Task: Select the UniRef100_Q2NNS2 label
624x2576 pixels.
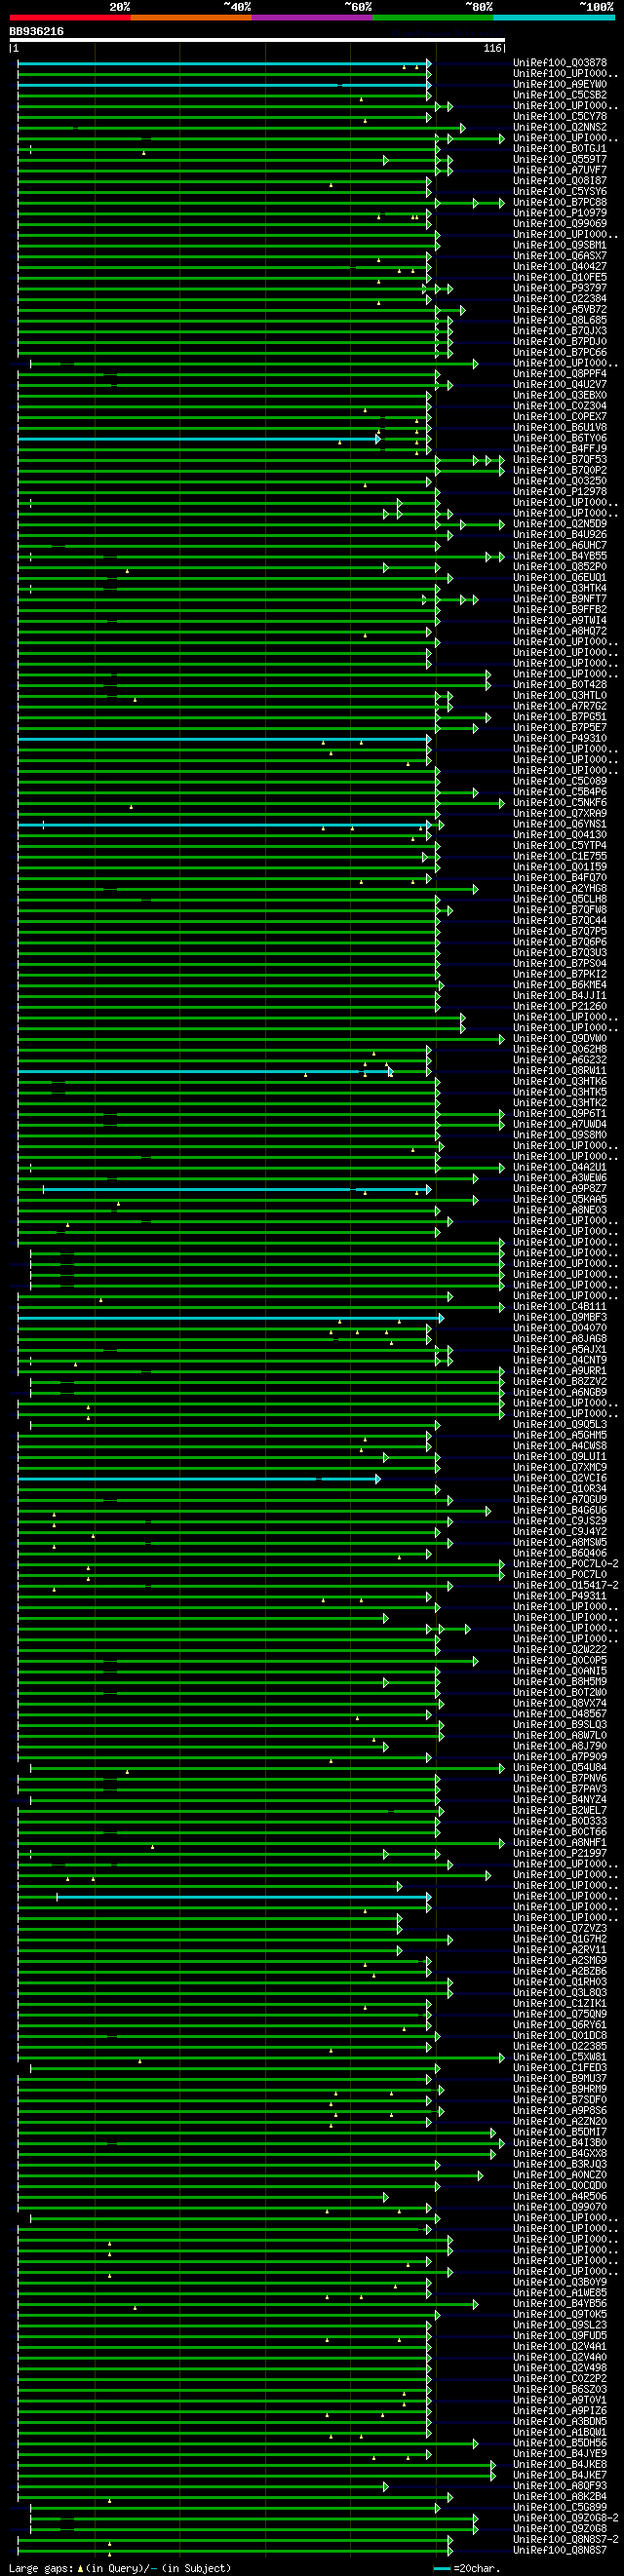Action: (x=560, y=127)
